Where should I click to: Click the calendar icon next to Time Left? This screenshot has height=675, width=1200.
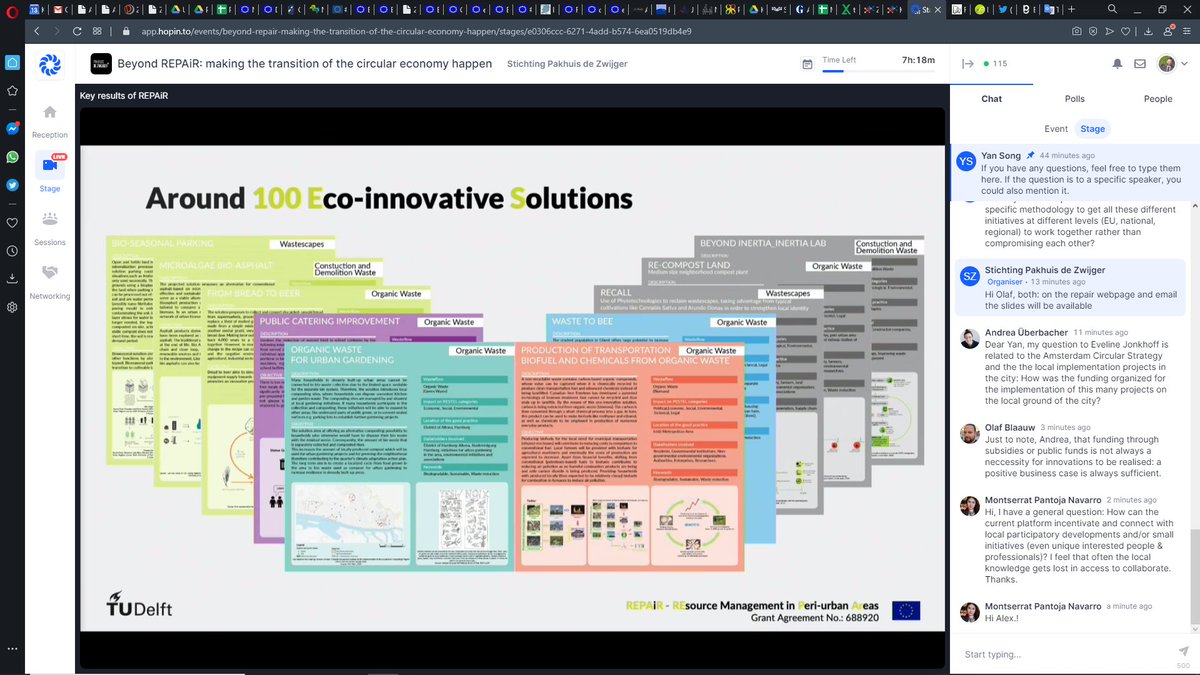tap(807, 62)
